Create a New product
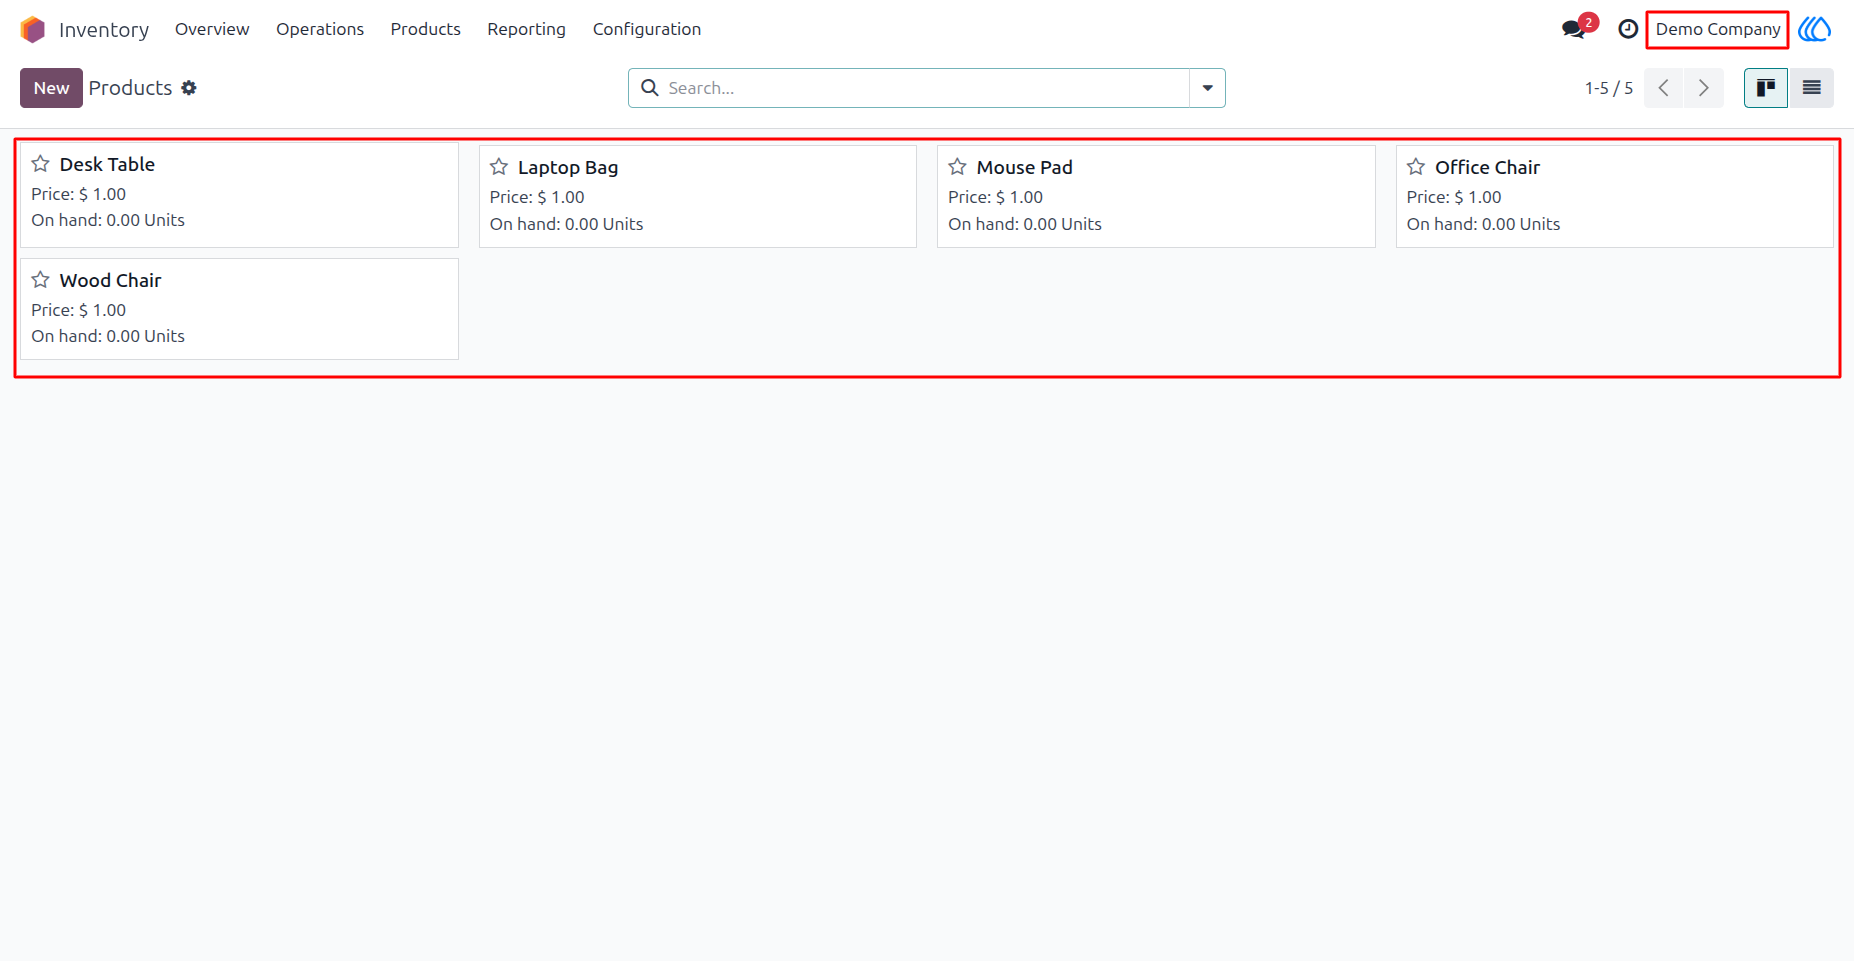Viewport: 1854px width, 961px height. [x=51, y=88]
